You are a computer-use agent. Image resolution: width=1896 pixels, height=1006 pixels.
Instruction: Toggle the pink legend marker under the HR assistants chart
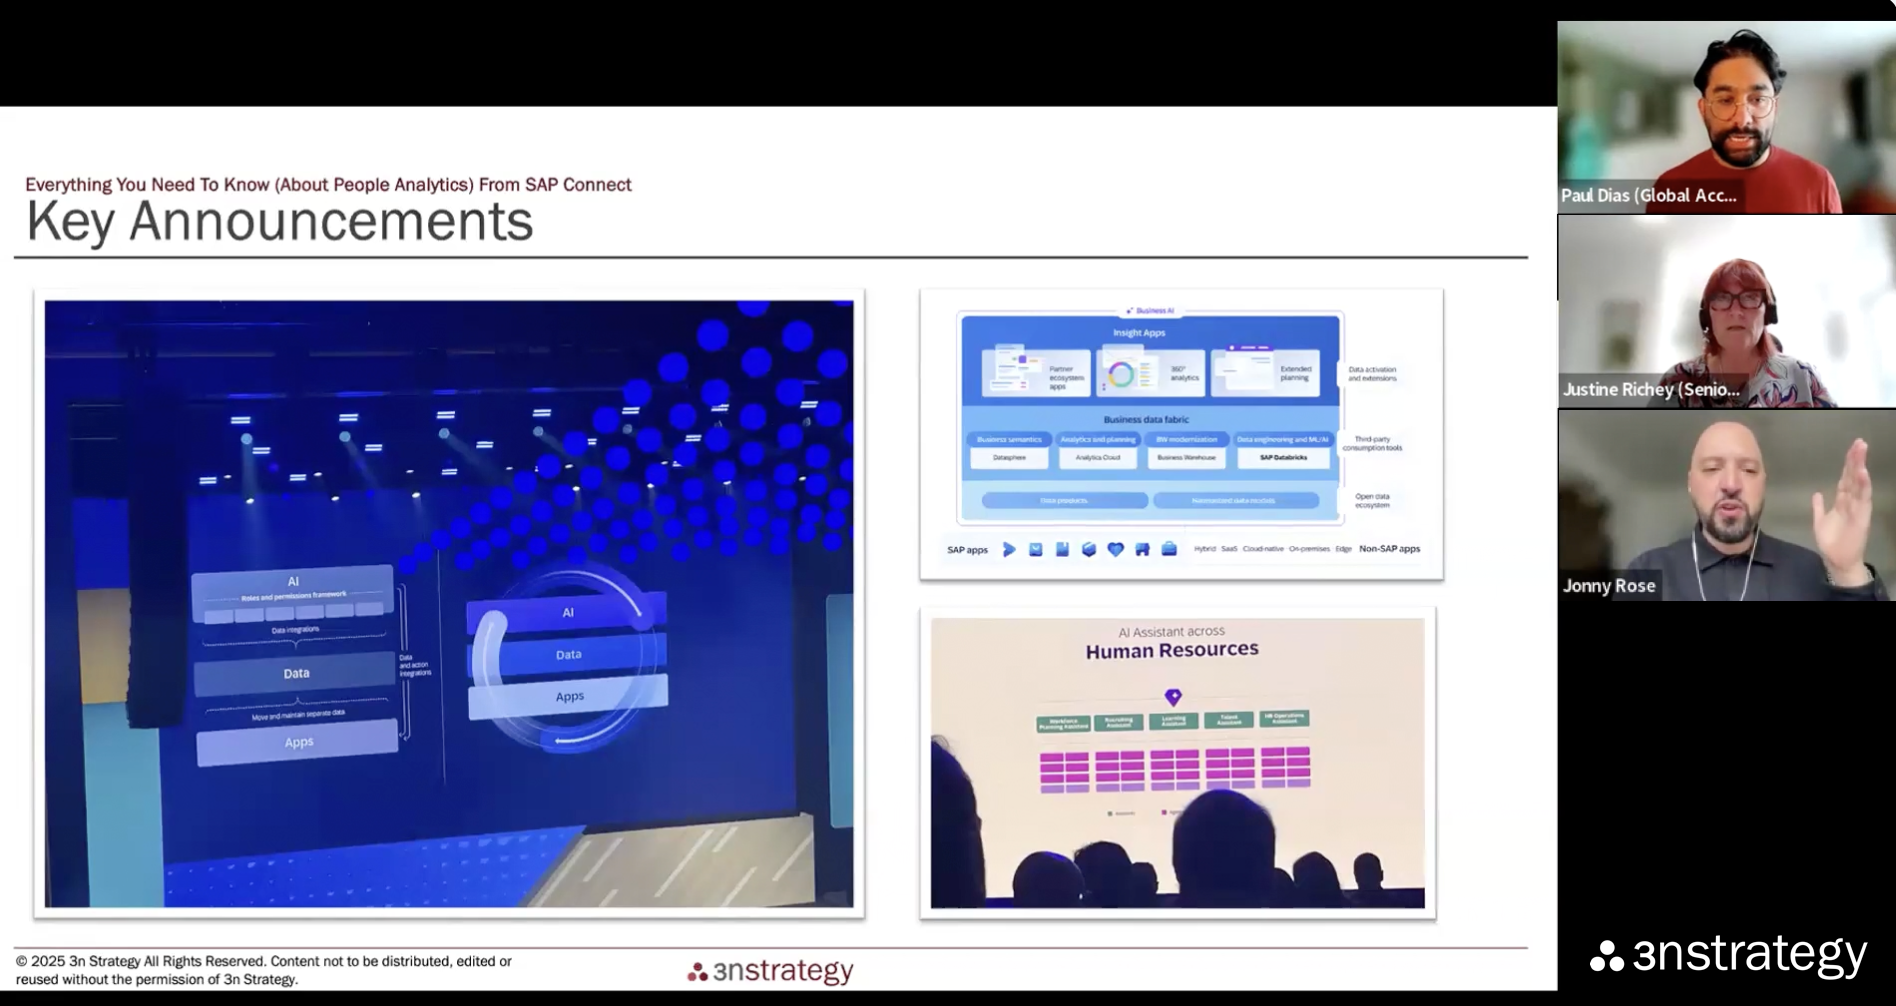pyautogui.click(x=1163, y=812)
